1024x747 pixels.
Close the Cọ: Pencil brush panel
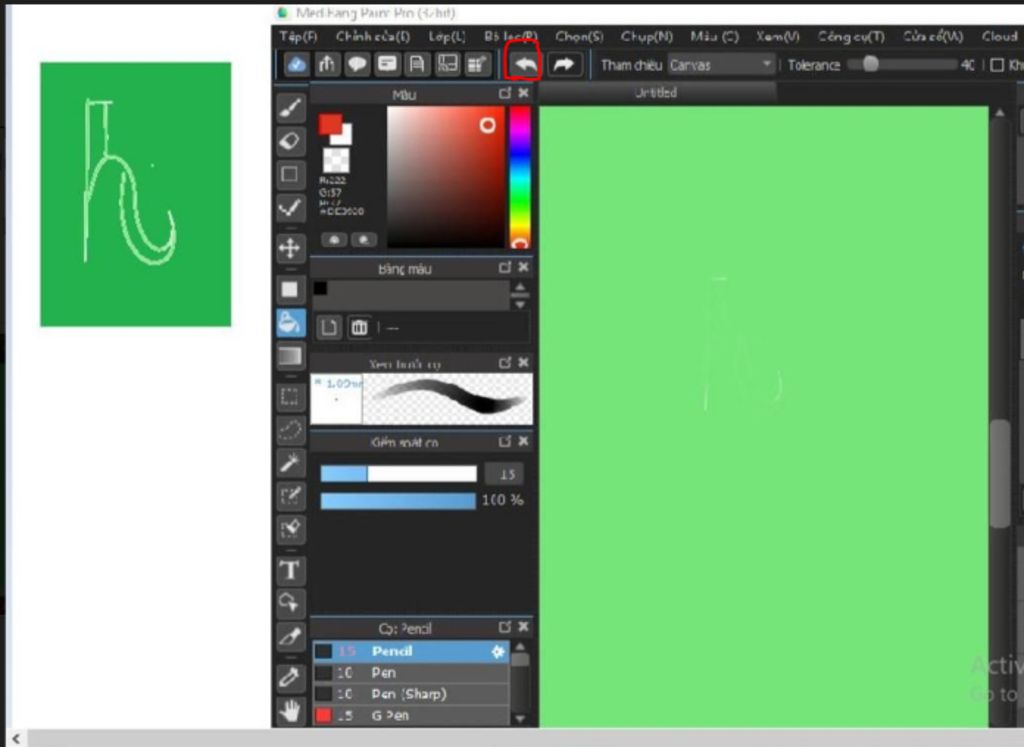pos(523,627)
